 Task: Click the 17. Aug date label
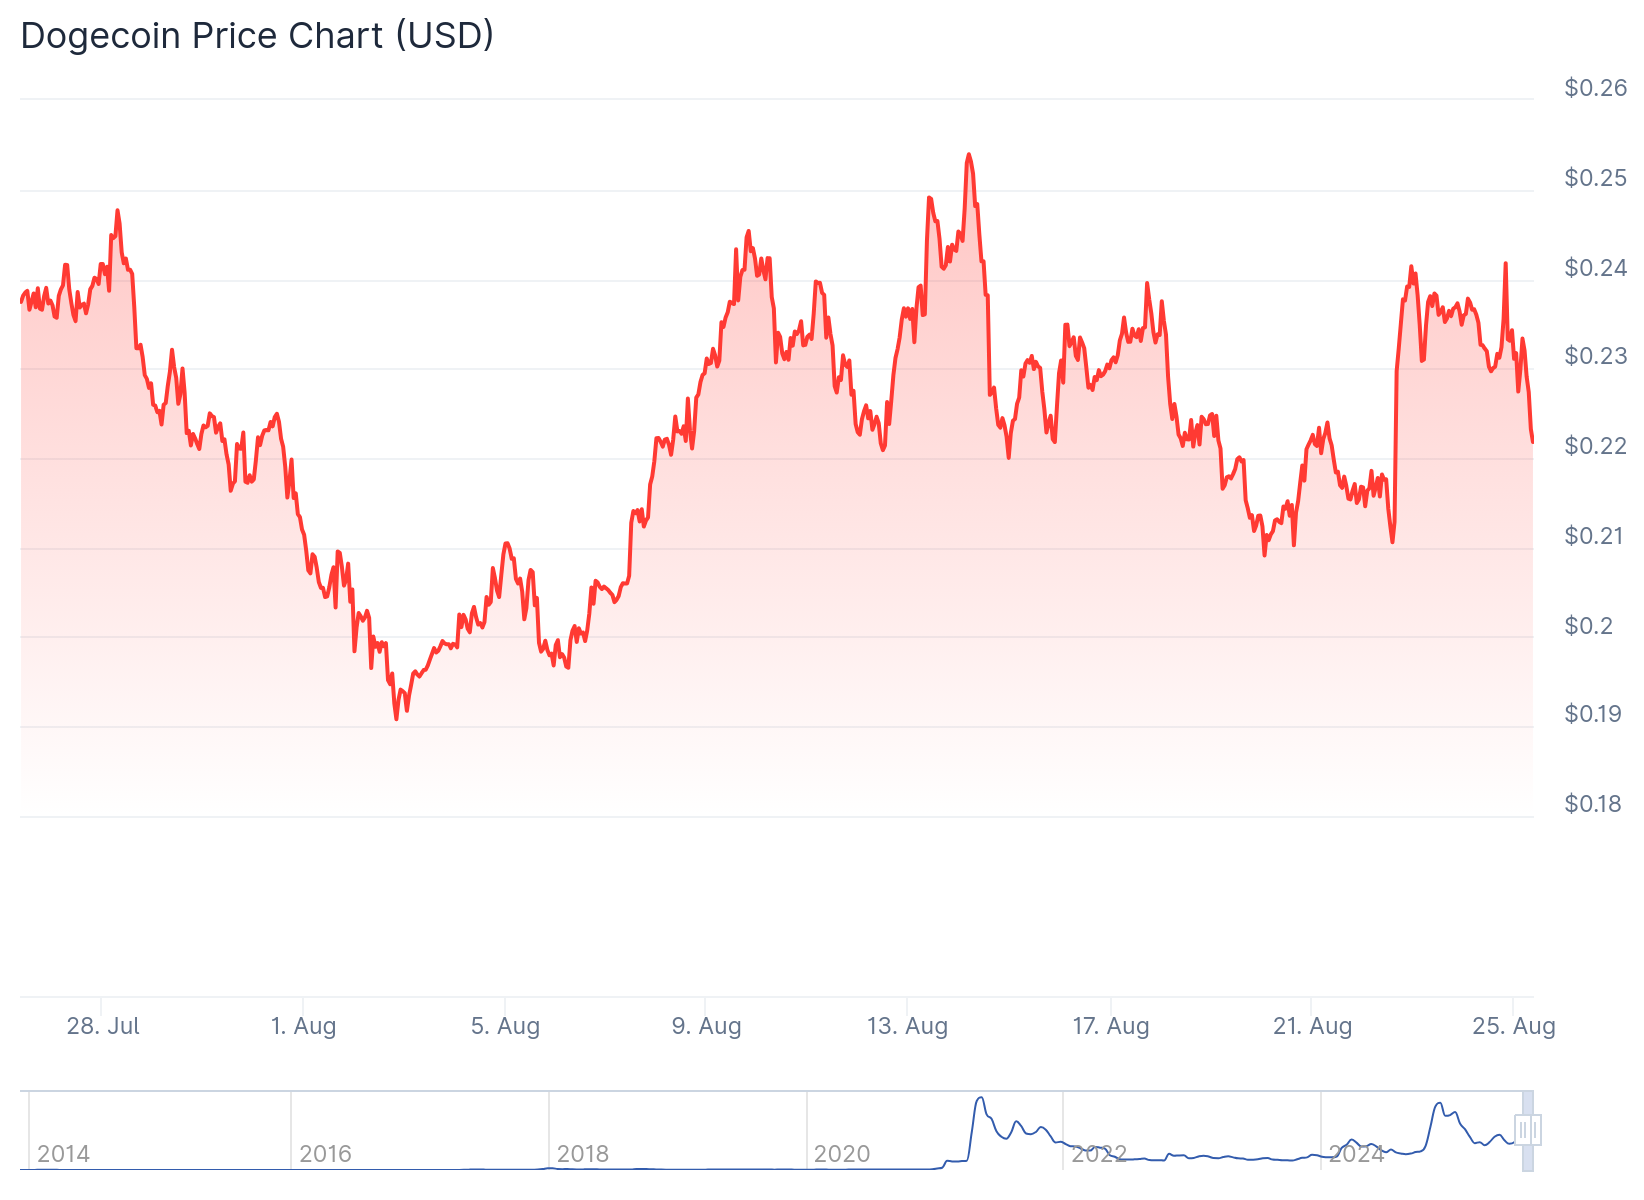tap(1110, 1026)
